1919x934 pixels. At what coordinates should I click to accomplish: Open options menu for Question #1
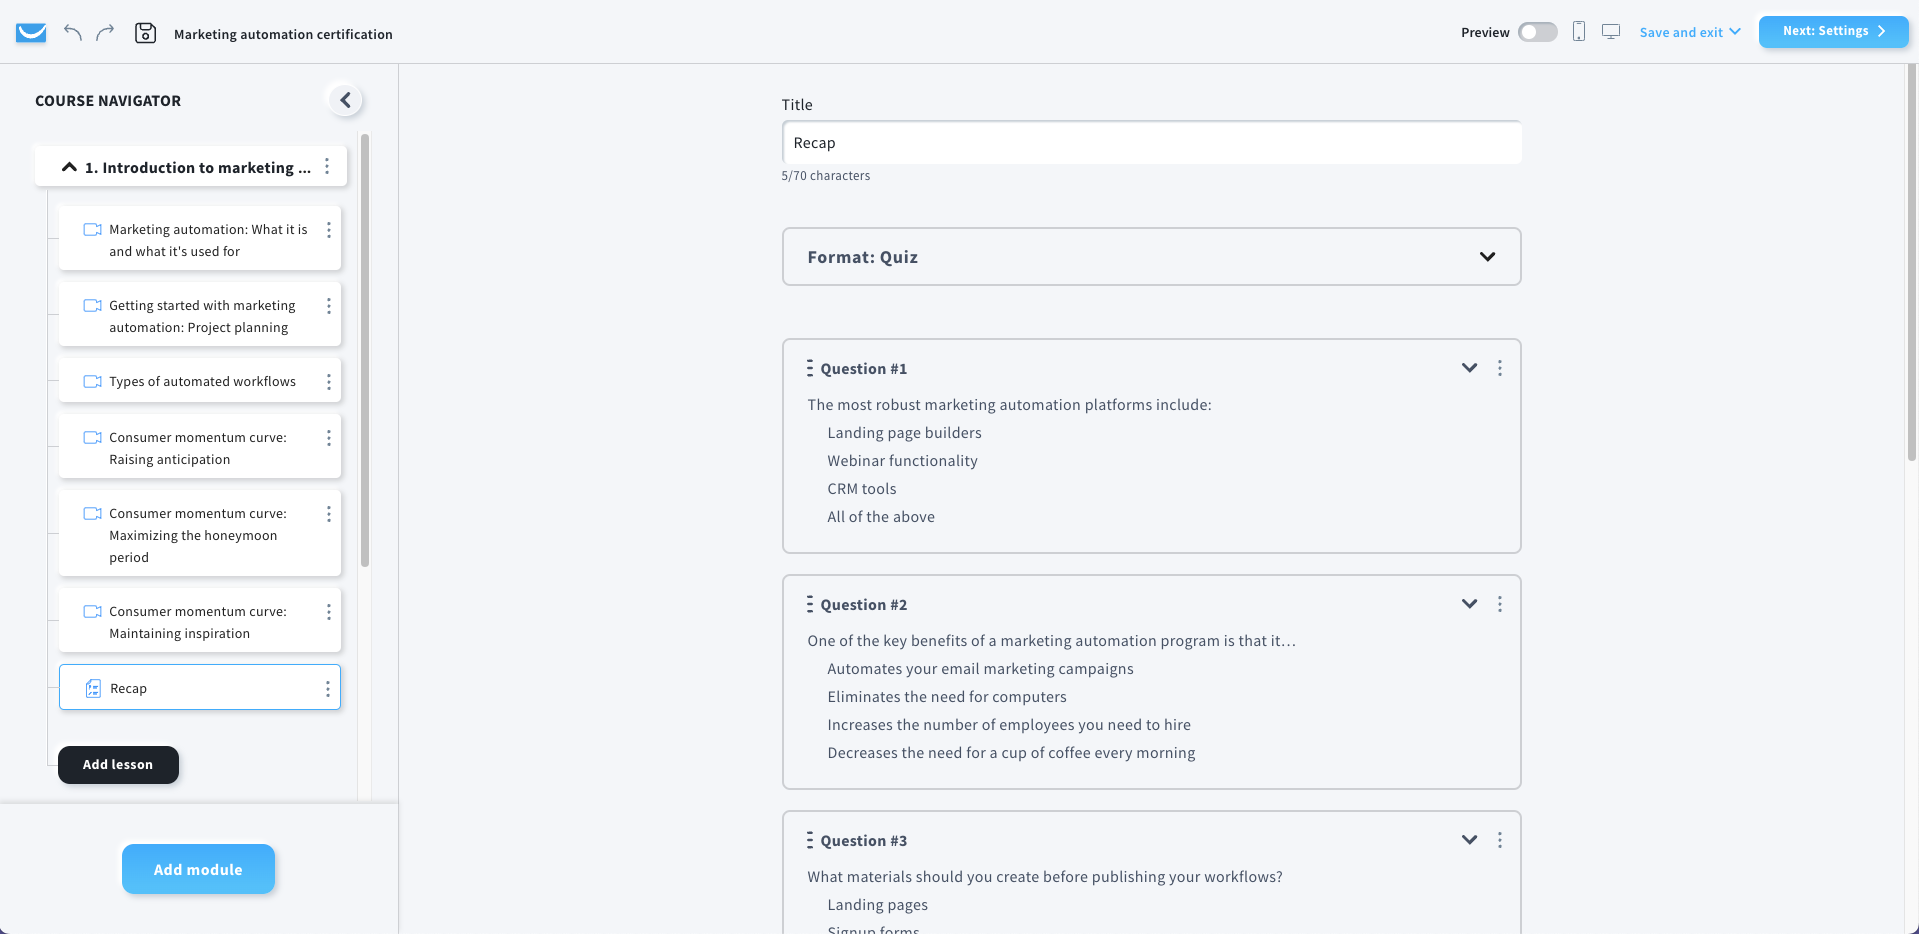click(x=1499, y=368)
